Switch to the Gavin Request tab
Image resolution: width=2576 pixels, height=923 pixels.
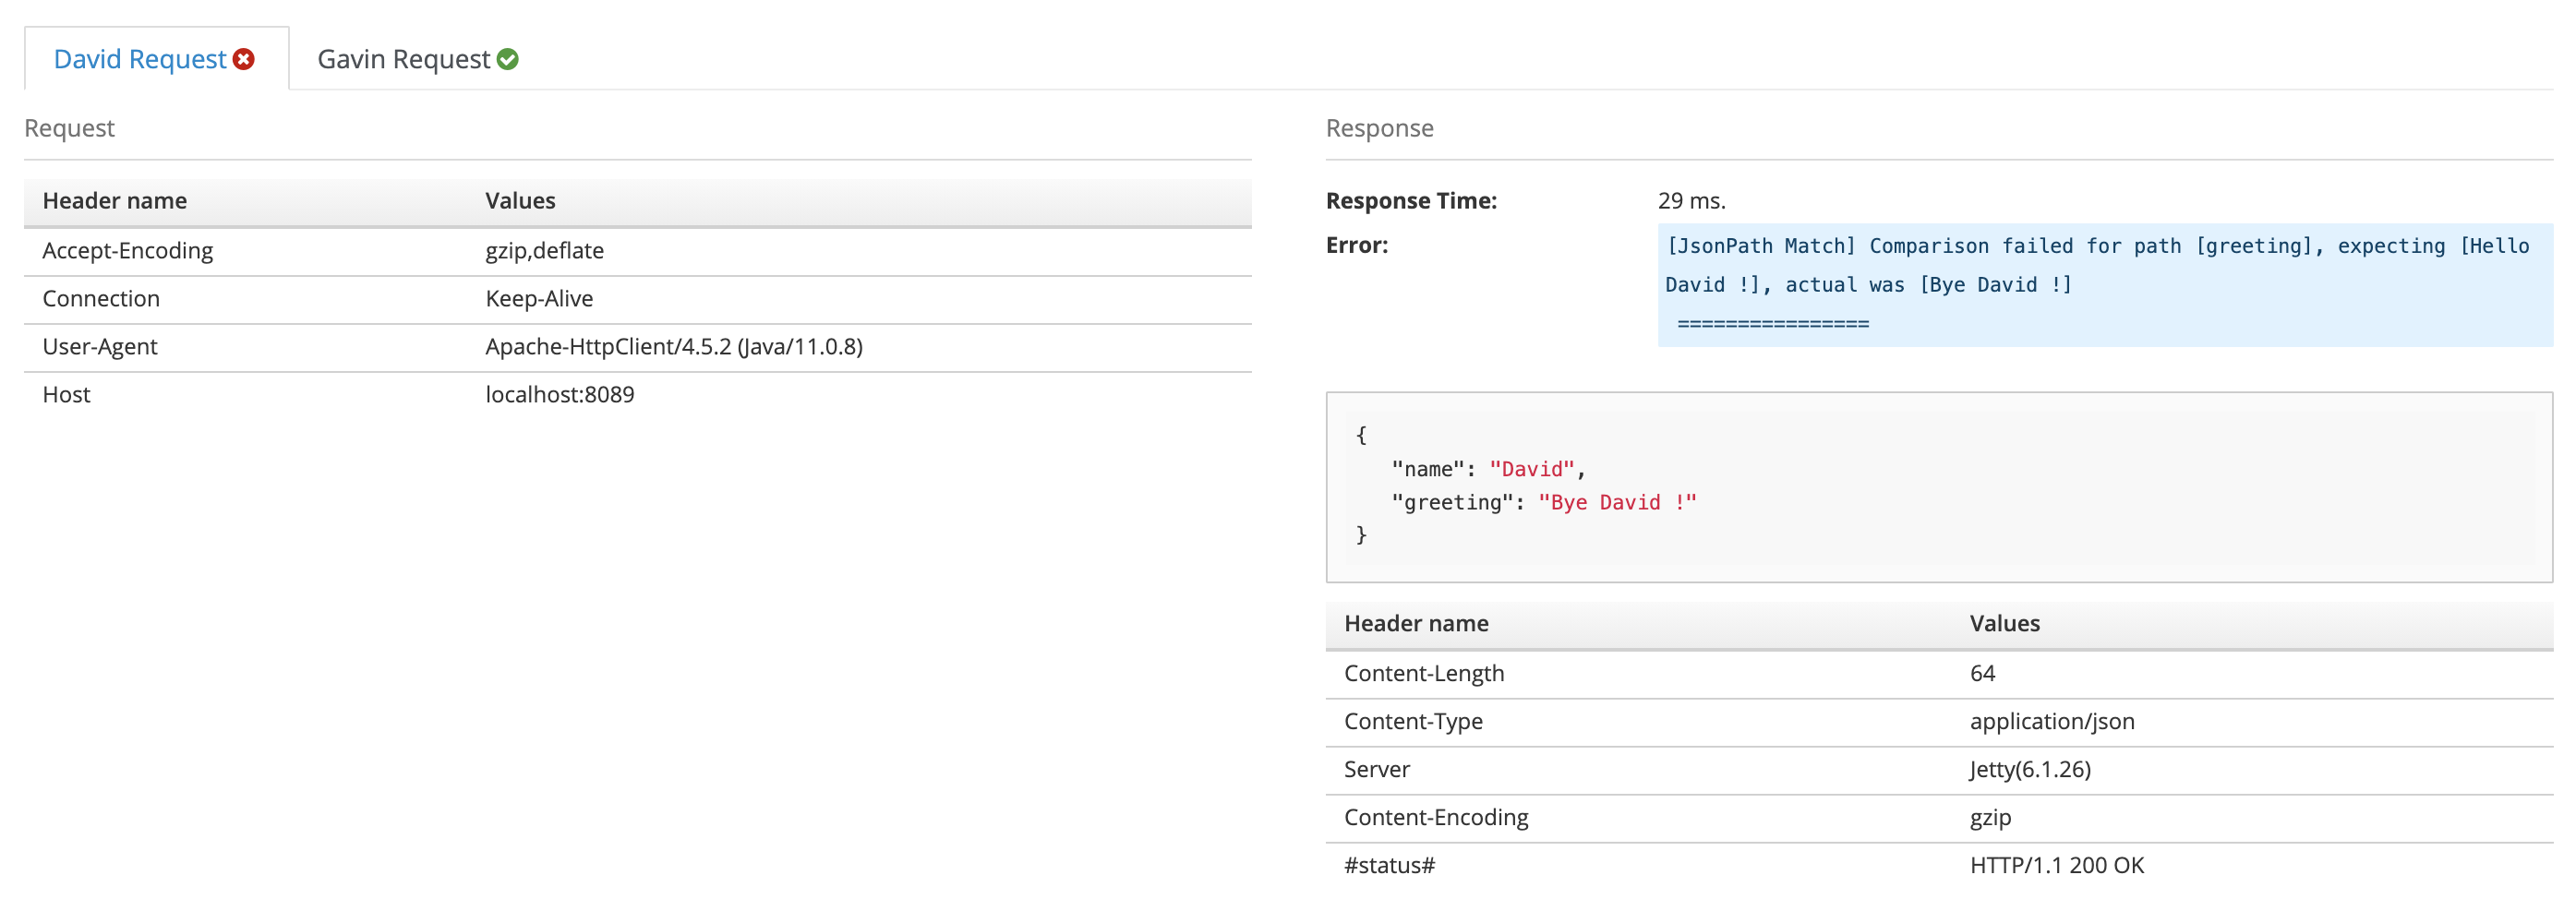400,58
